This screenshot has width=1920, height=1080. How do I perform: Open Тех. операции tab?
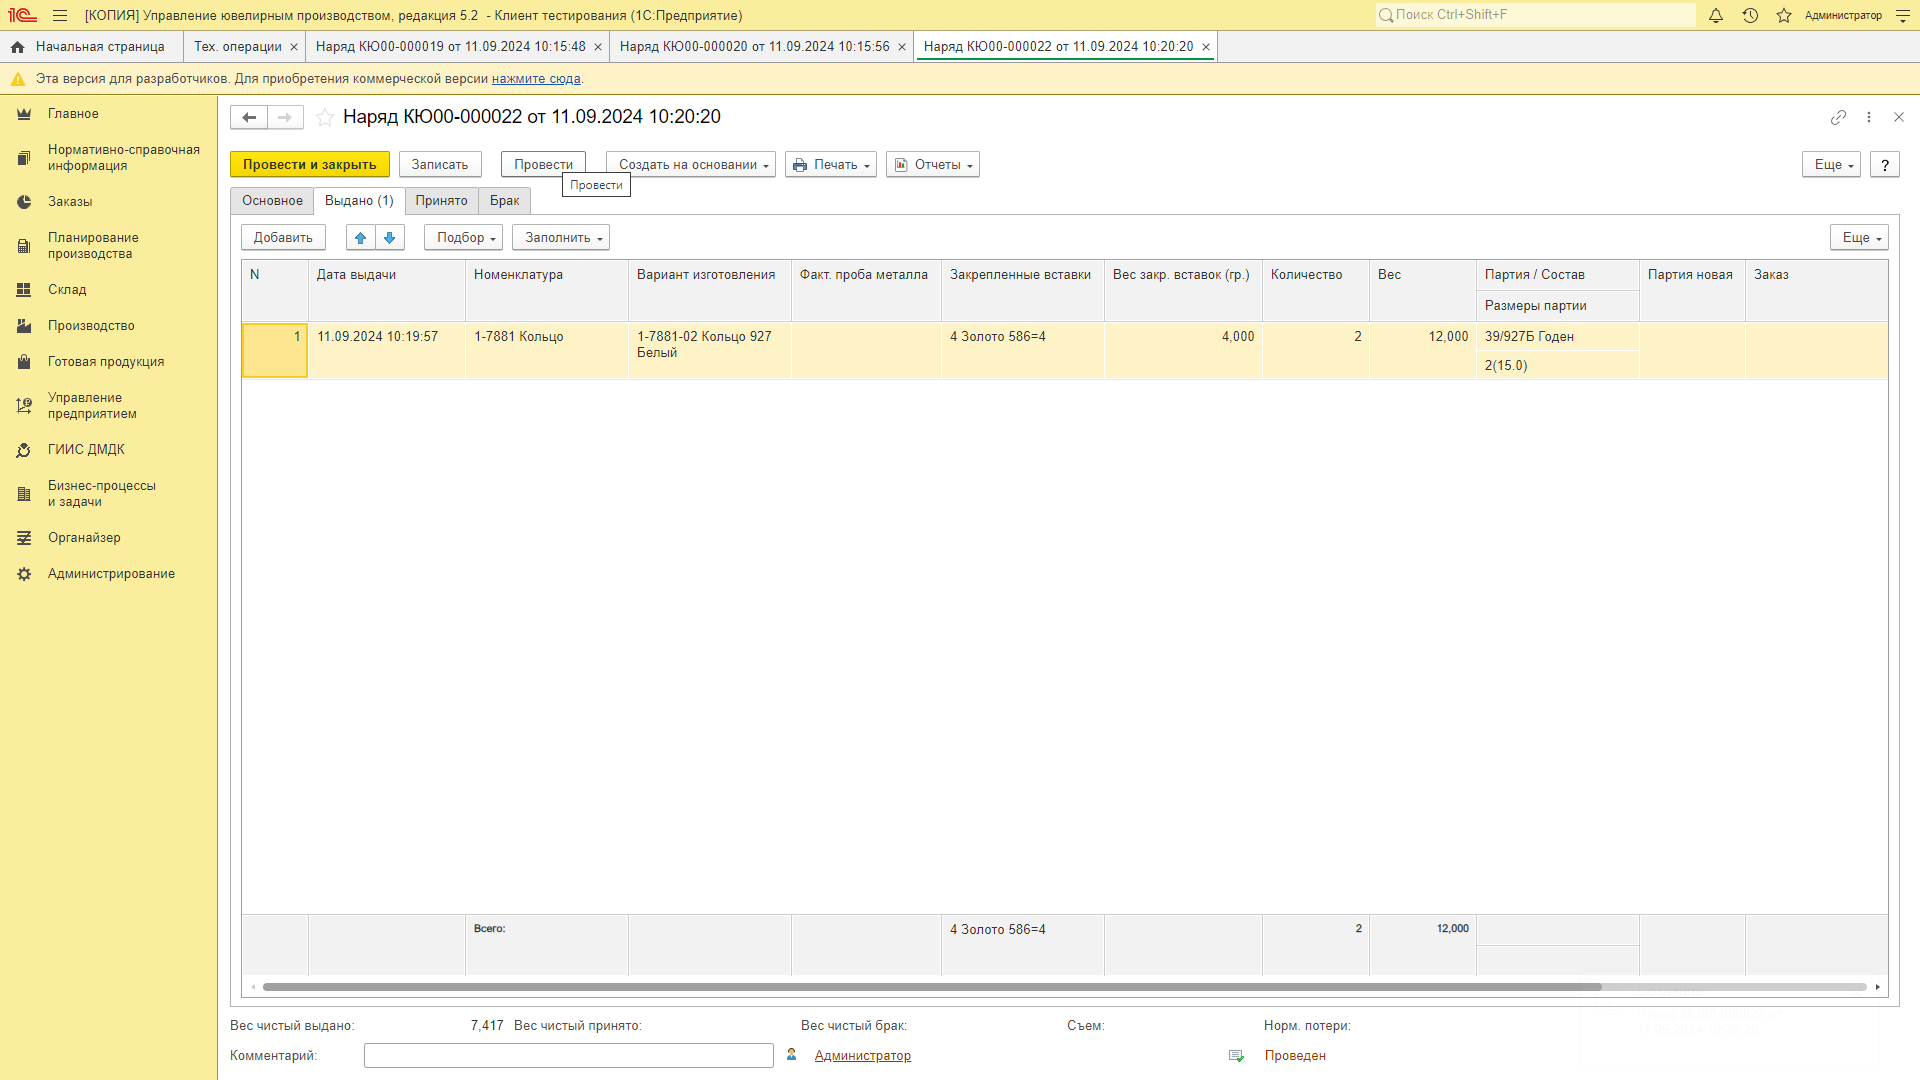tap(238, 47)
